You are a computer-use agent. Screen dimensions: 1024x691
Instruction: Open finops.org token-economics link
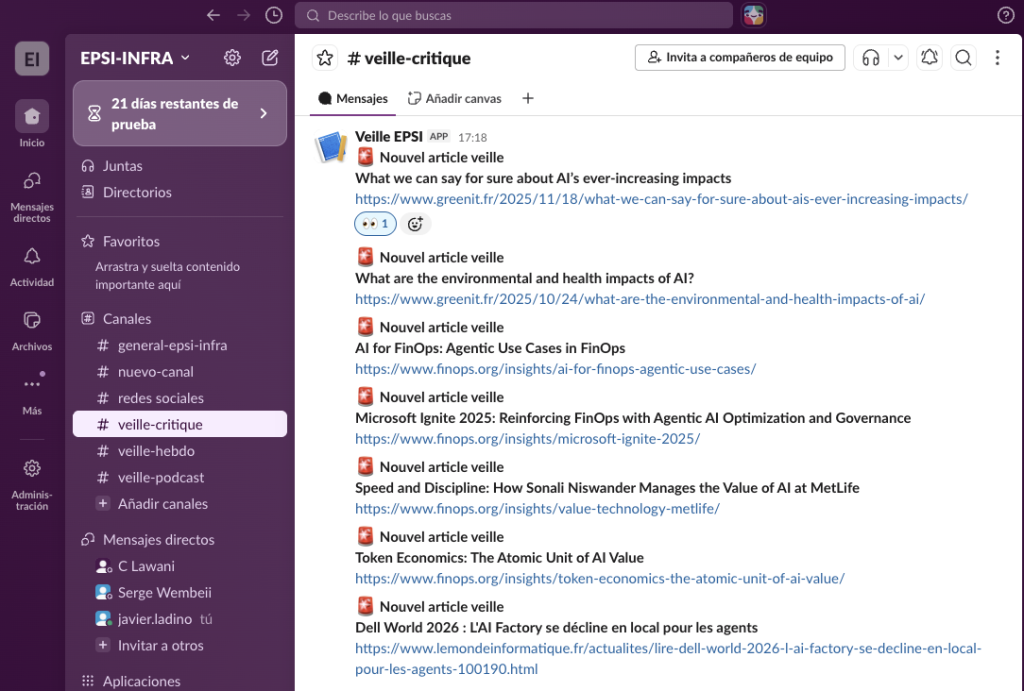pos(600,579)
